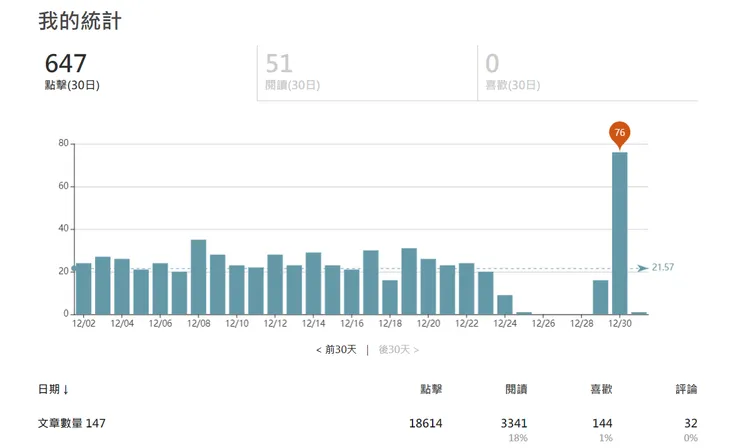Sort by 閱讀 column header
The width and height of the screenshot is (740, 448).
coord(516,389)
